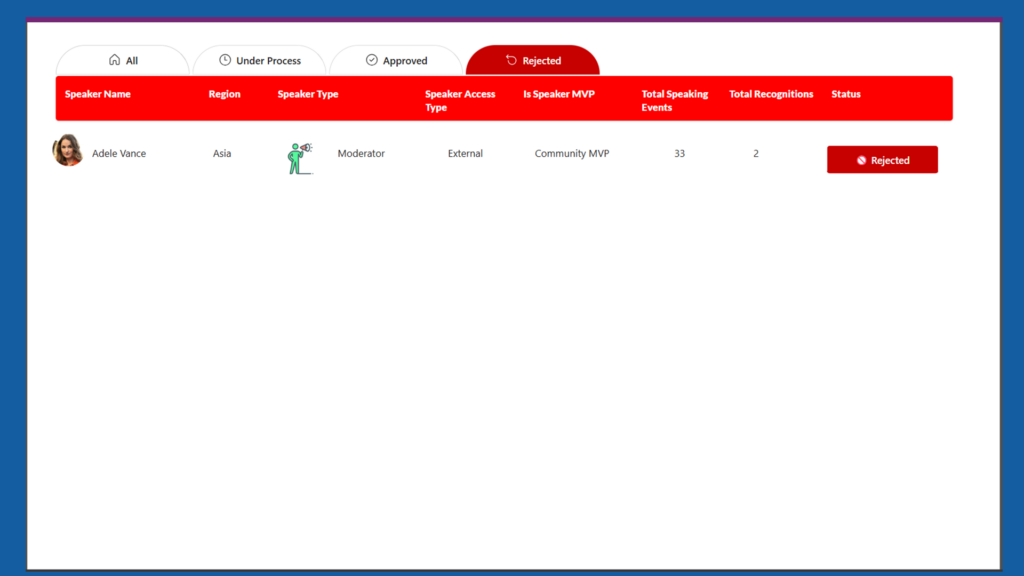Screen dimensions: 1024x576
Task: Click the Status column header
Action: 846,94
